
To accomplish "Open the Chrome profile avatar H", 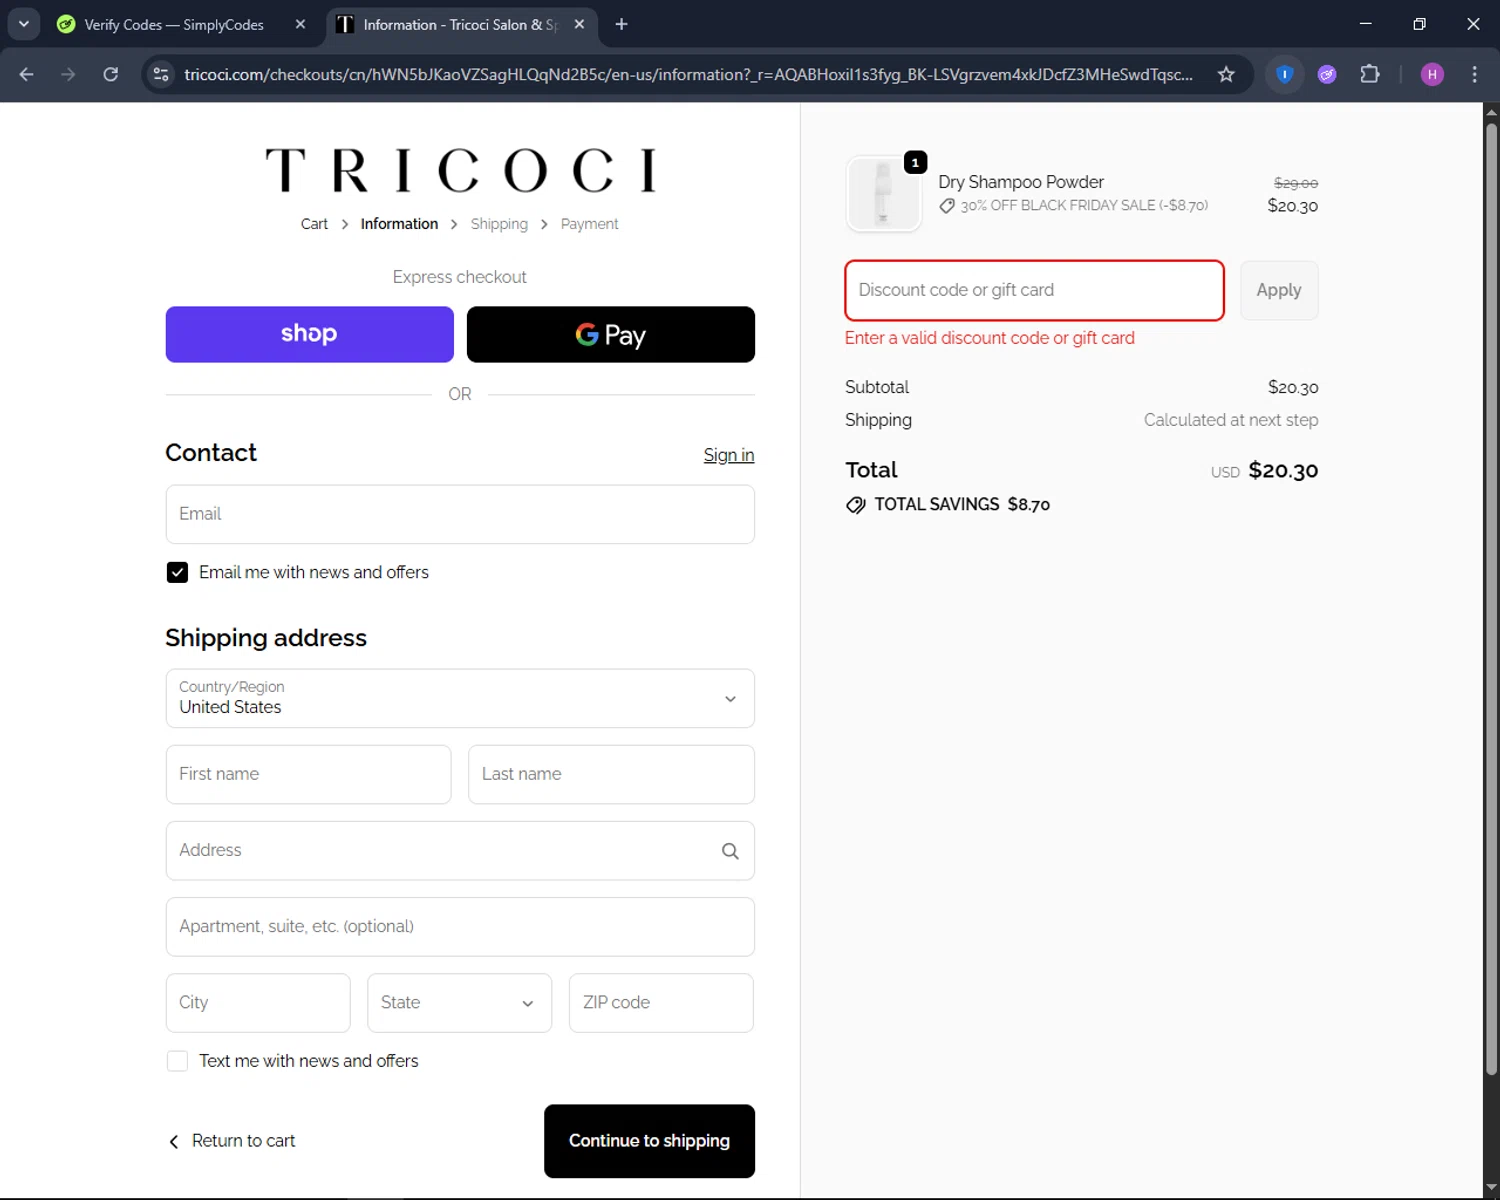I will tap(1432, 74).
